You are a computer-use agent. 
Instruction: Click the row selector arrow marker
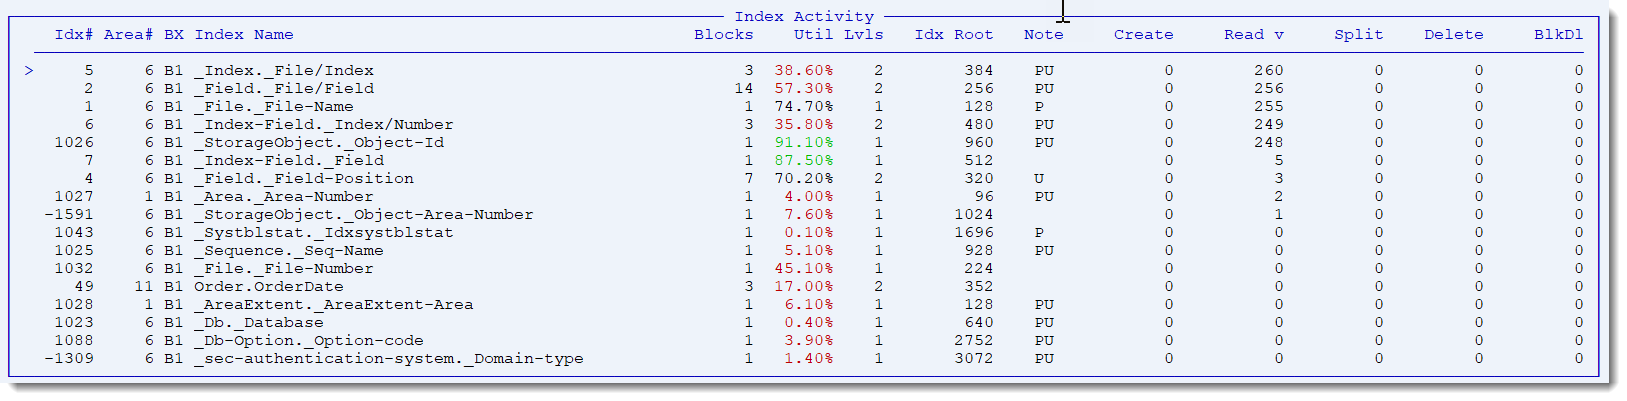tap(30, 71)
